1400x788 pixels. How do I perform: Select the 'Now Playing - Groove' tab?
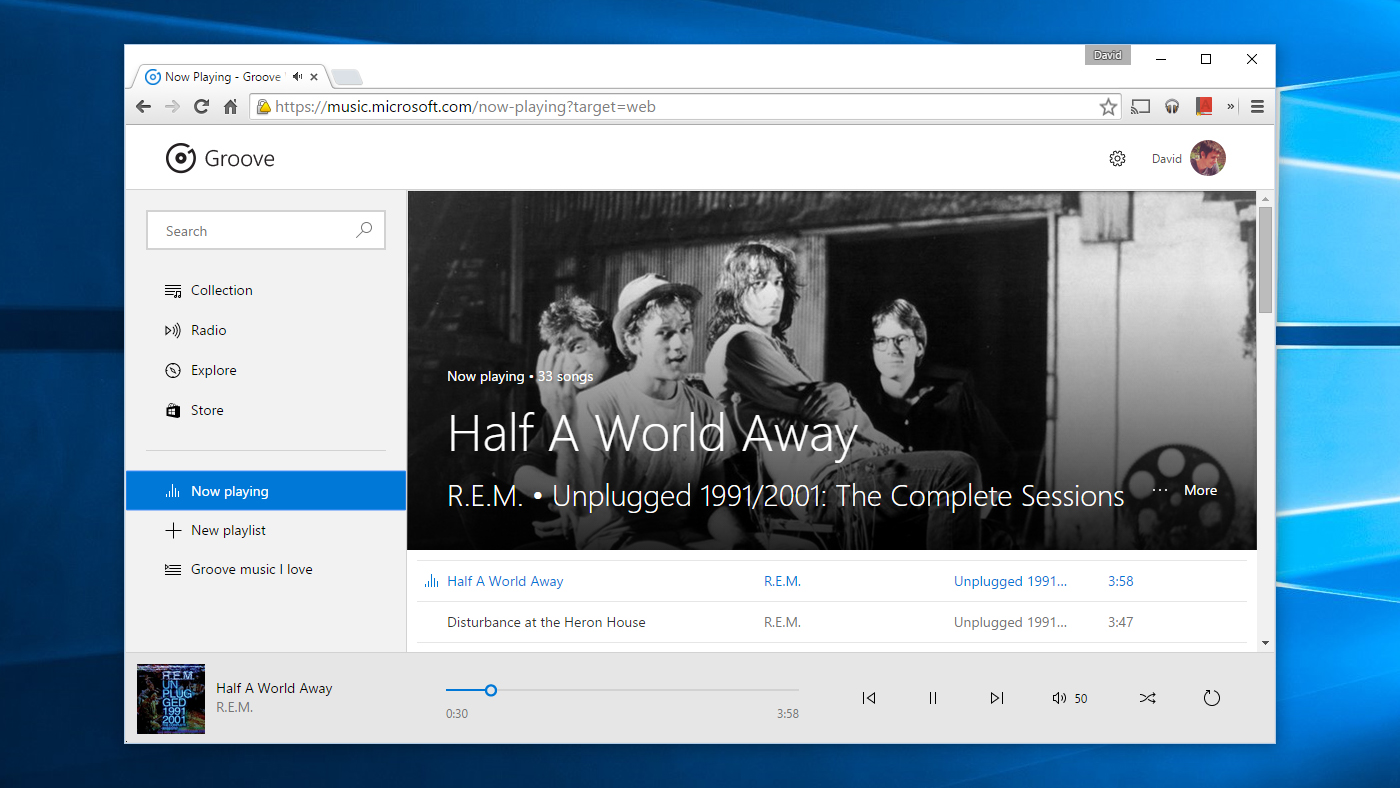(230, 76)
